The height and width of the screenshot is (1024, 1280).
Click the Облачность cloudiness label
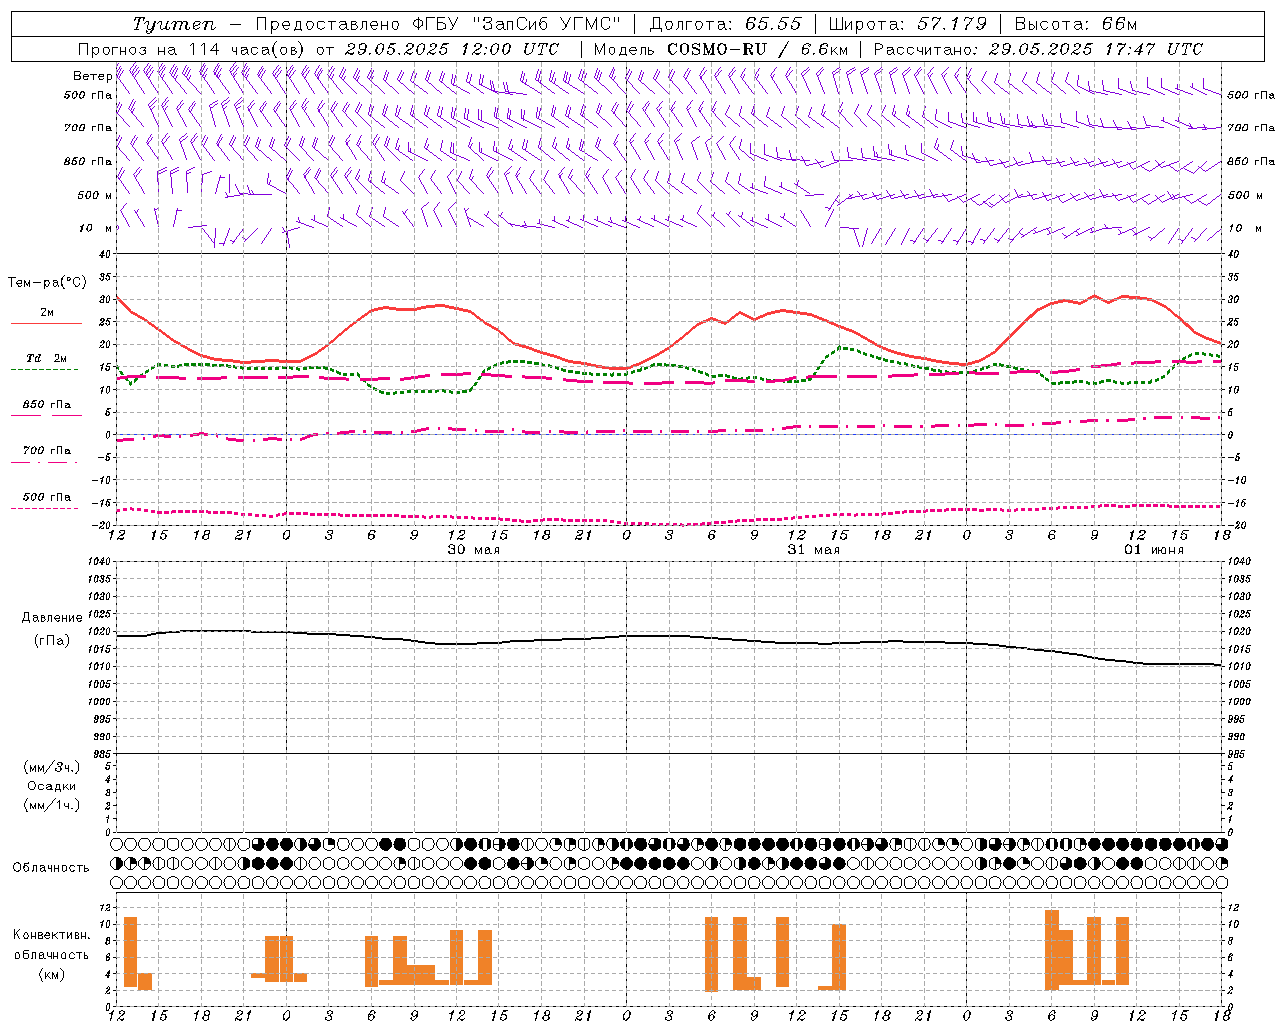tap(51, 868)
